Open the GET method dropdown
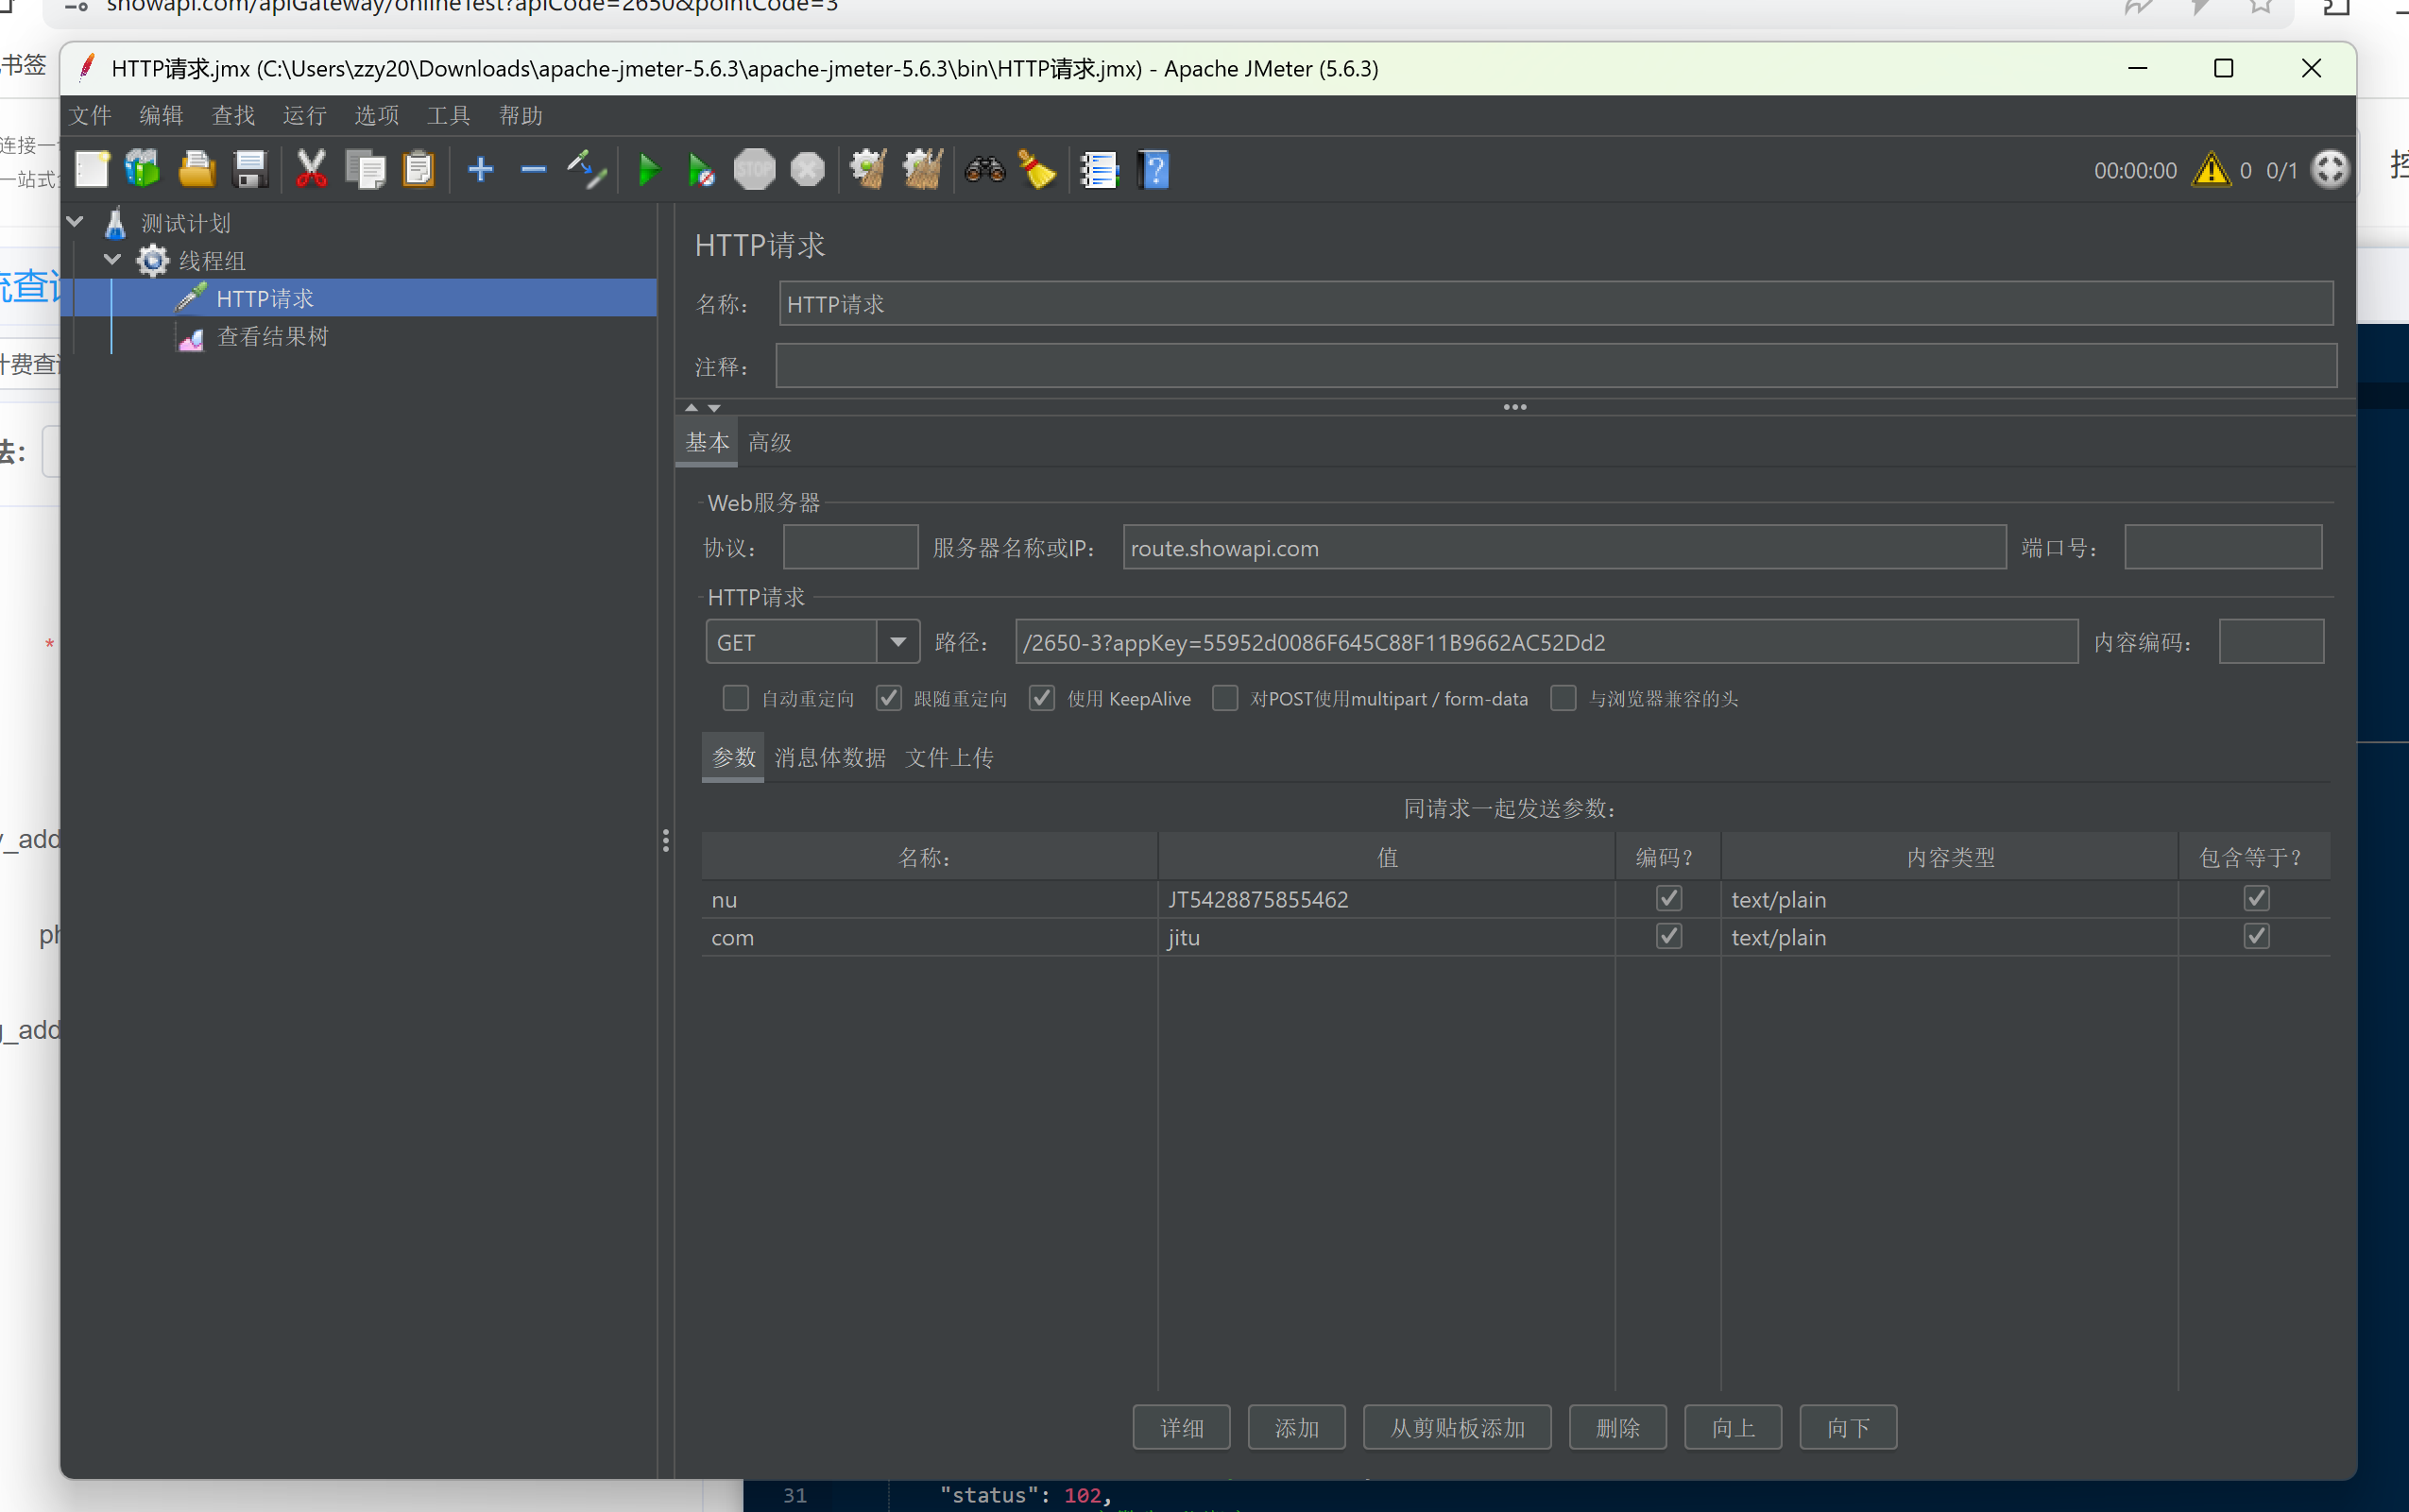The height and width of the screenshot is (1512, 2409). click(x=897, y=642)
